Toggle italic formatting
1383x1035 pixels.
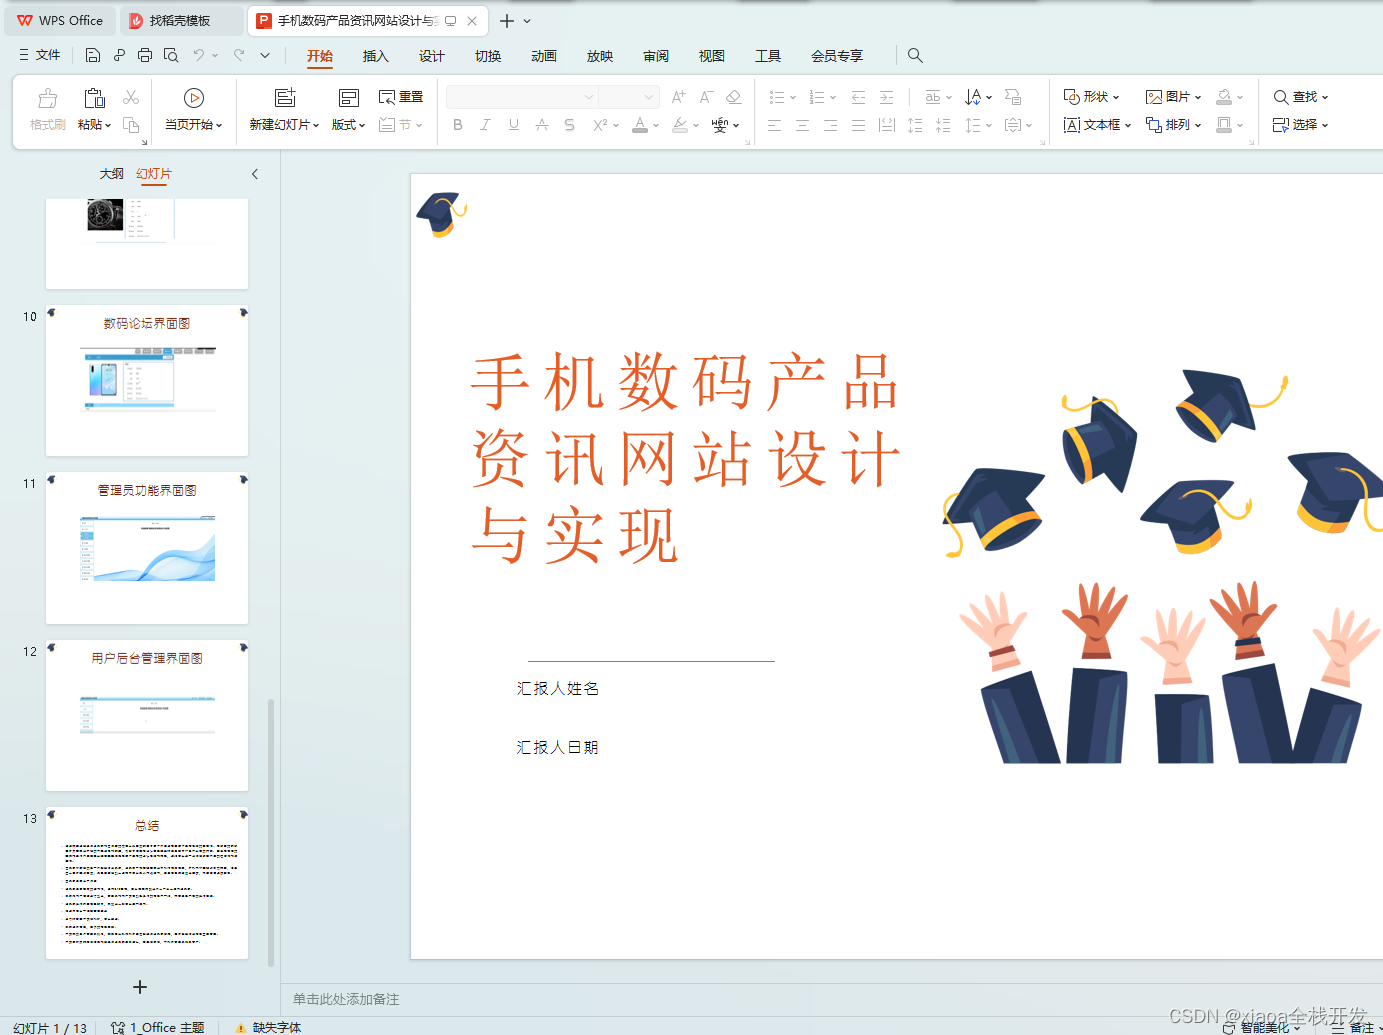point(485,124)
